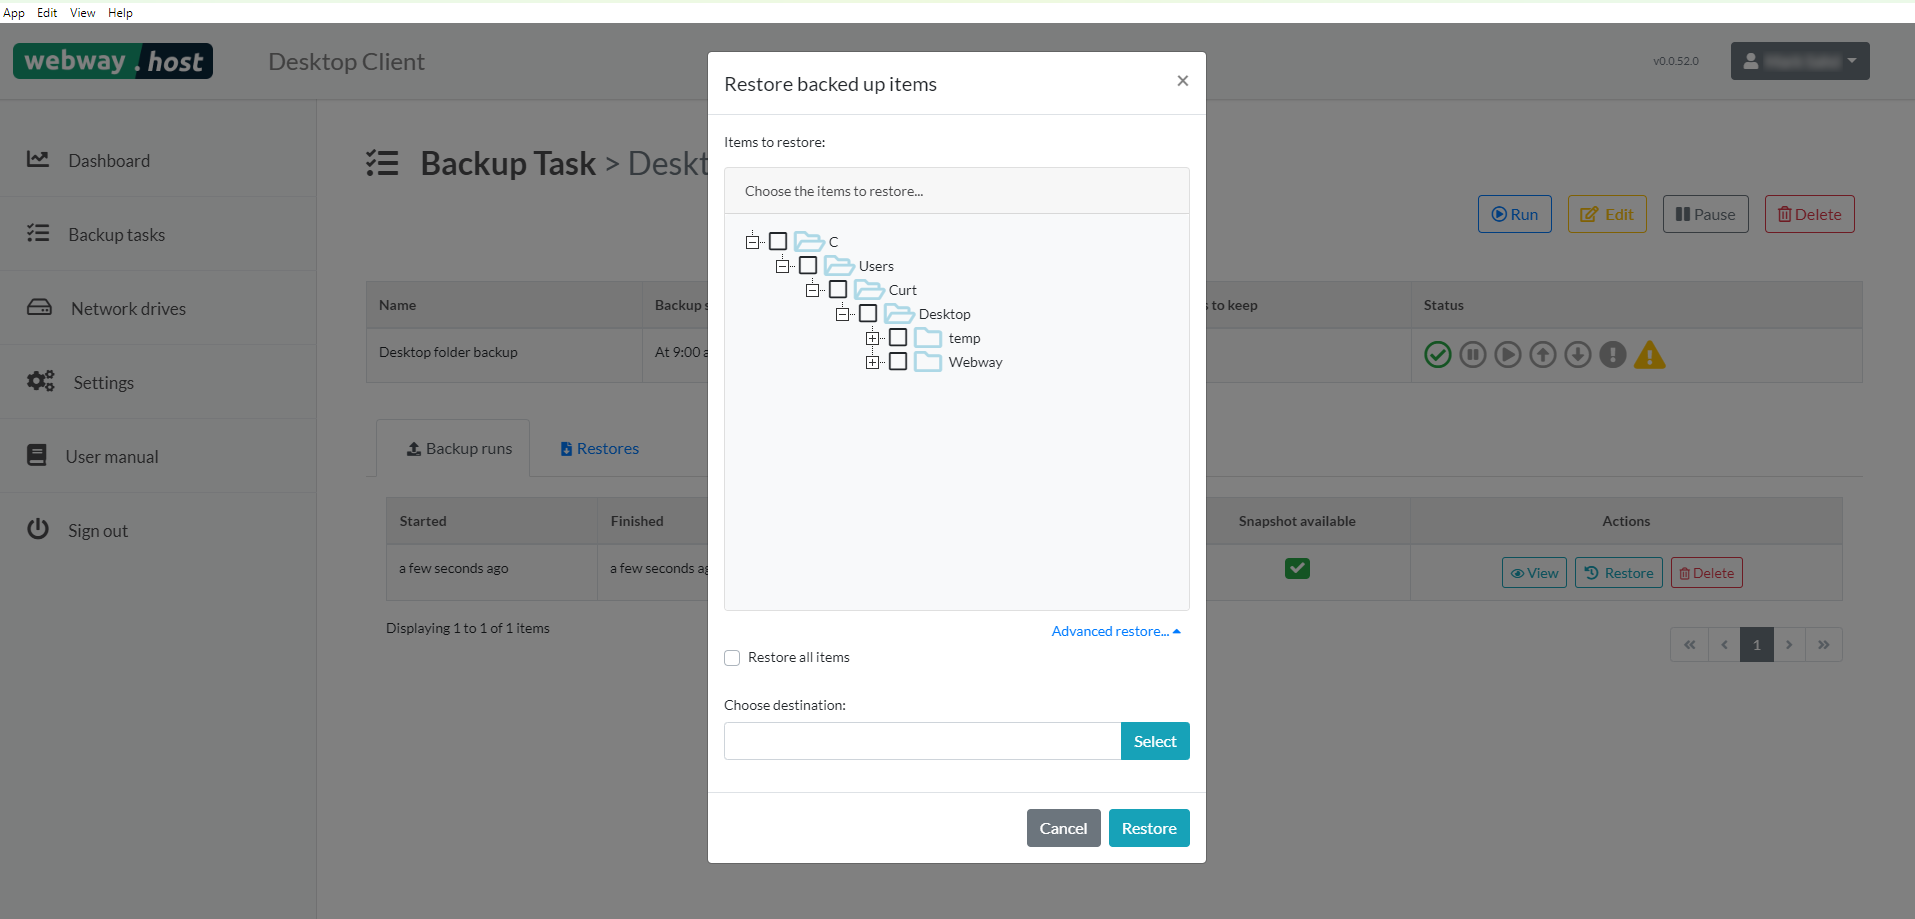
Task: Open the user account dropdown
Action: tap(1799, 61)
